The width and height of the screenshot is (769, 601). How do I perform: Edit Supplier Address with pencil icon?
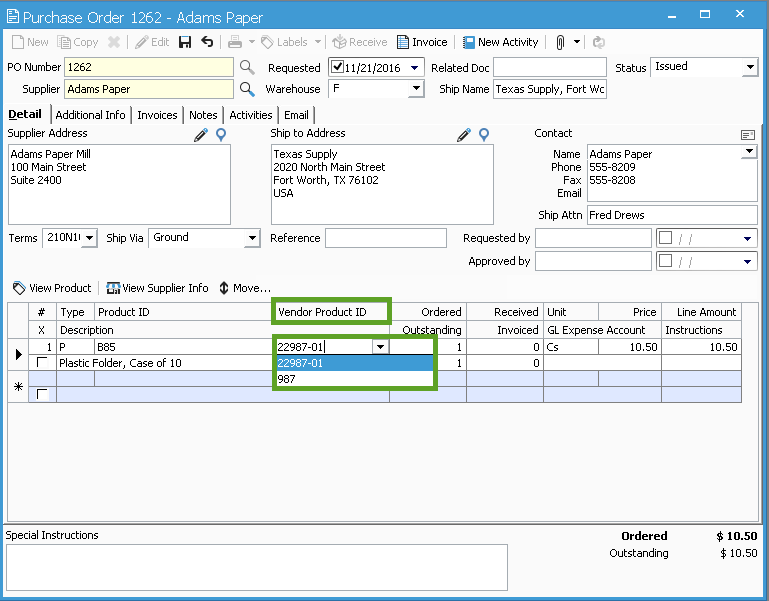(x=201, y=134)
